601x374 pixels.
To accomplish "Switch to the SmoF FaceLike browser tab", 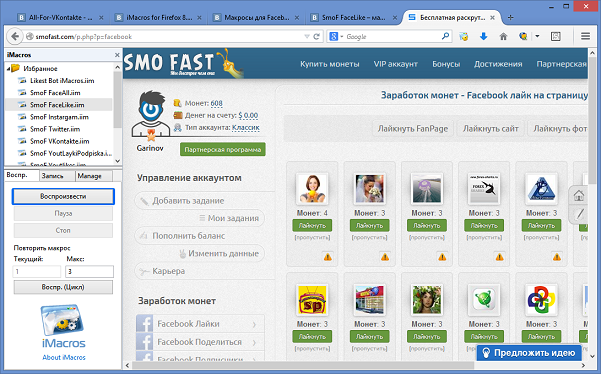I will coord(354,18).
